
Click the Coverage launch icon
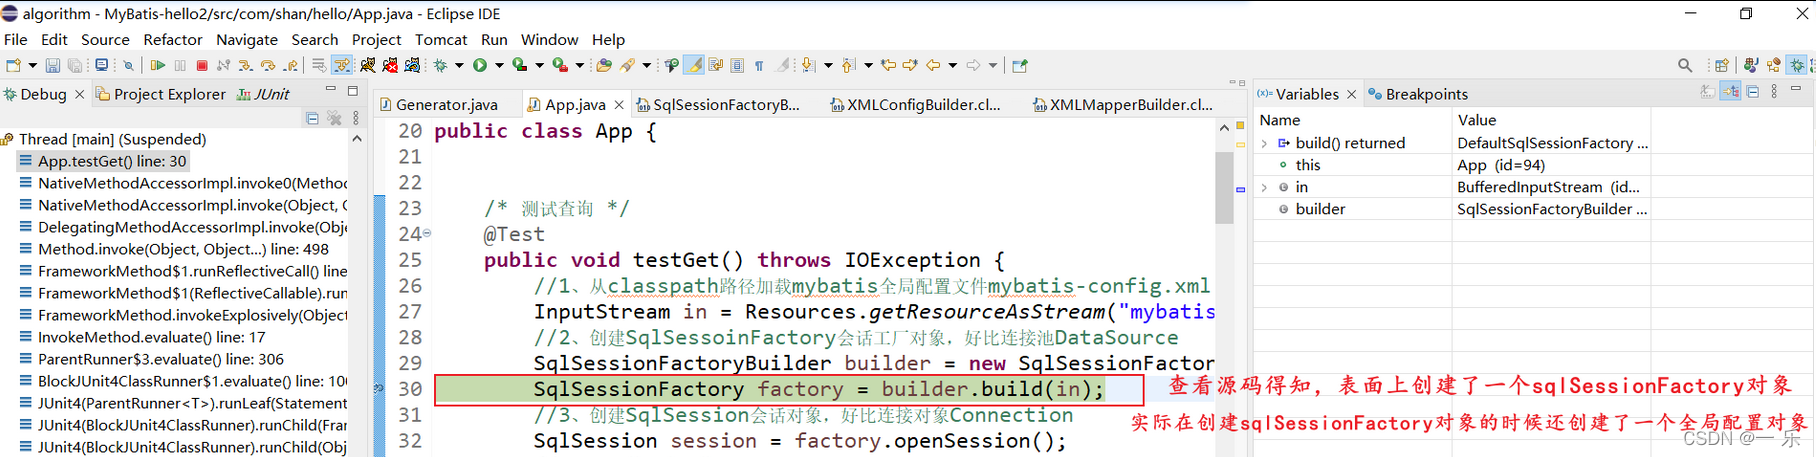click(519, 65)
